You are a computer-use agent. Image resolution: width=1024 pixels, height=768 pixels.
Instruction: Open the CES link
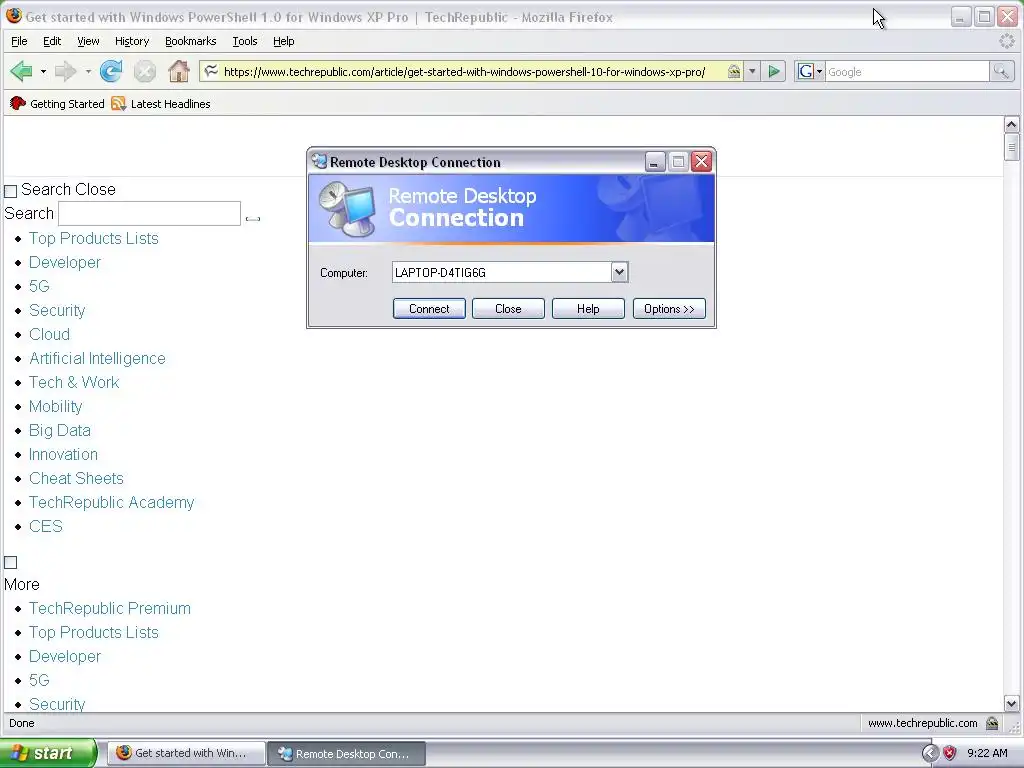pos(46,526)
